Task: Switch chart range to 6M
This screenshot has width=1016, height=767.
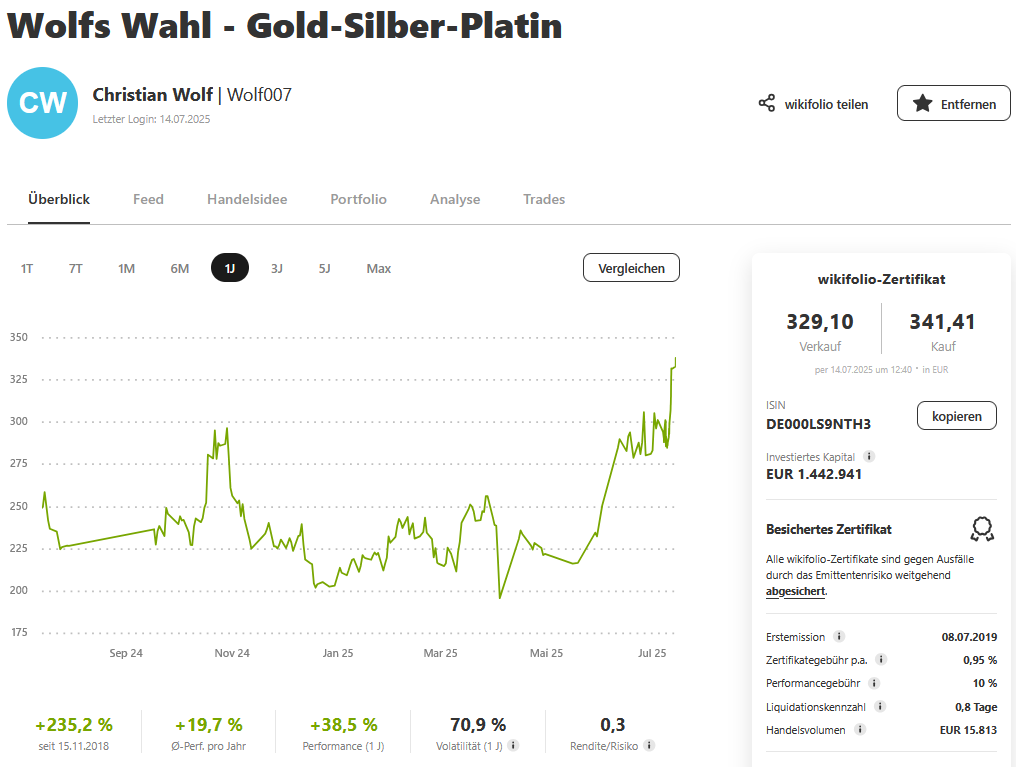Action: point(180,268)
